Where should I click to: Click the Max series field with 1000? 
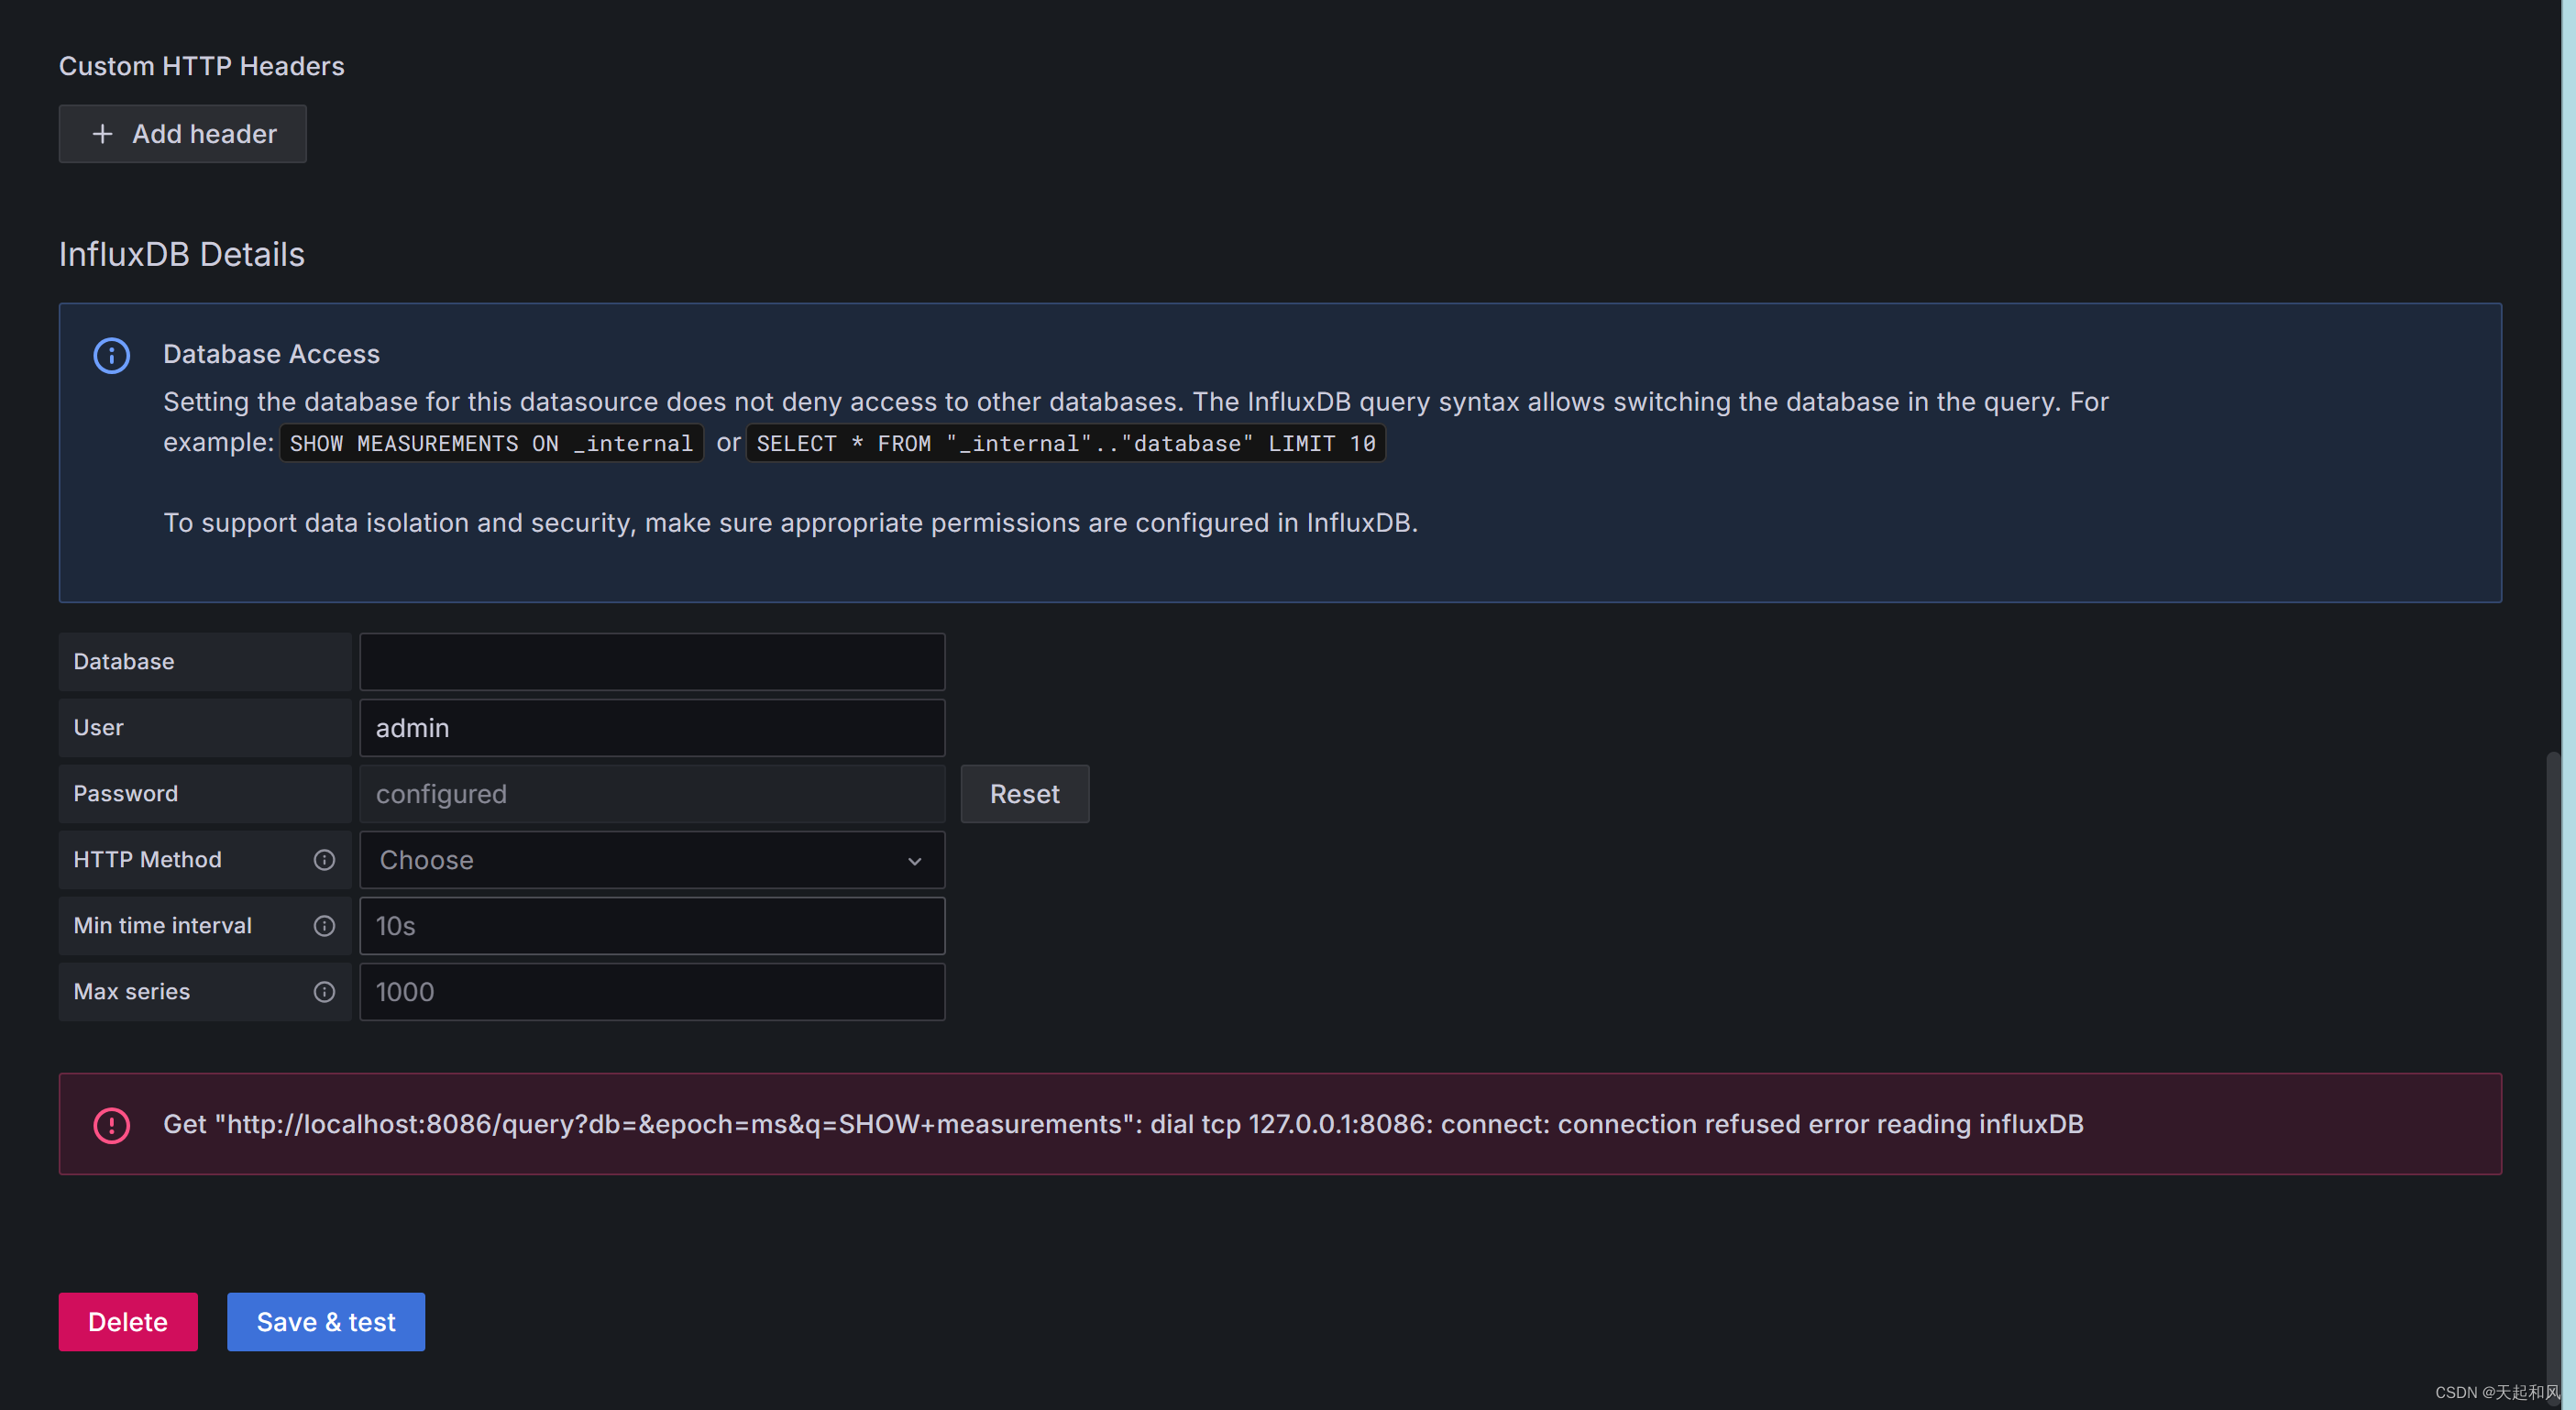651,991
